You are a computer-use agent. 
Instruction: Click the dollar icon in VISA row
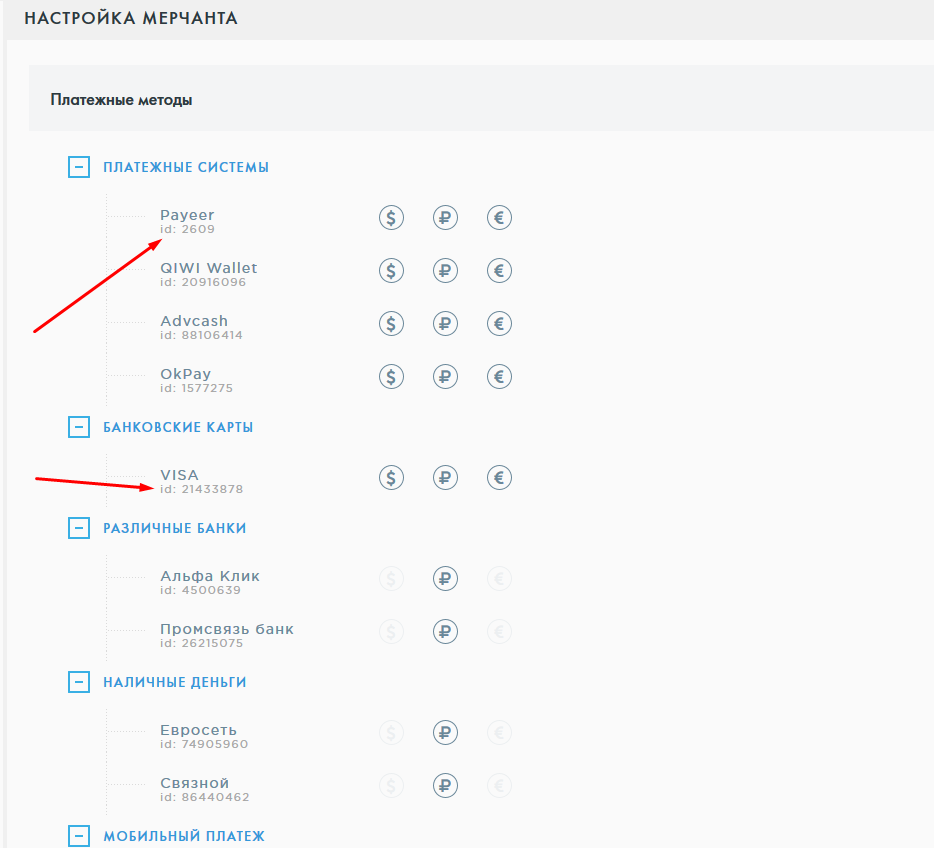391,477
